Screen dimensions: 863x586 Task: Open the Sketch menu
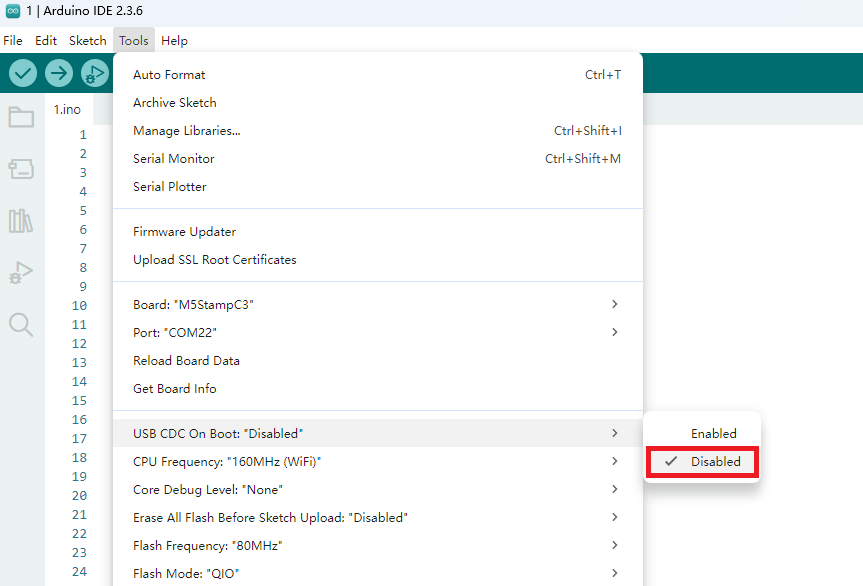pyautogui.click(x=88, y=41)
